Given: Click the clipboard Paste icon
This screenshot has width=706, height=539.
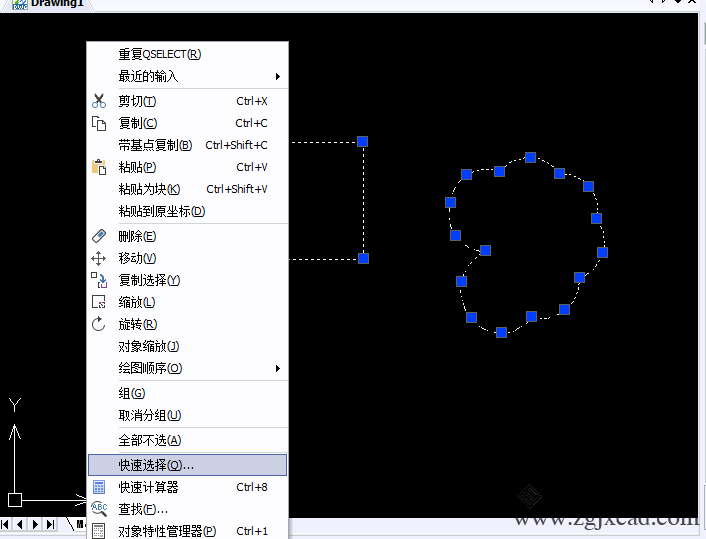Looking at the screenshot, I should click(99, 167).
